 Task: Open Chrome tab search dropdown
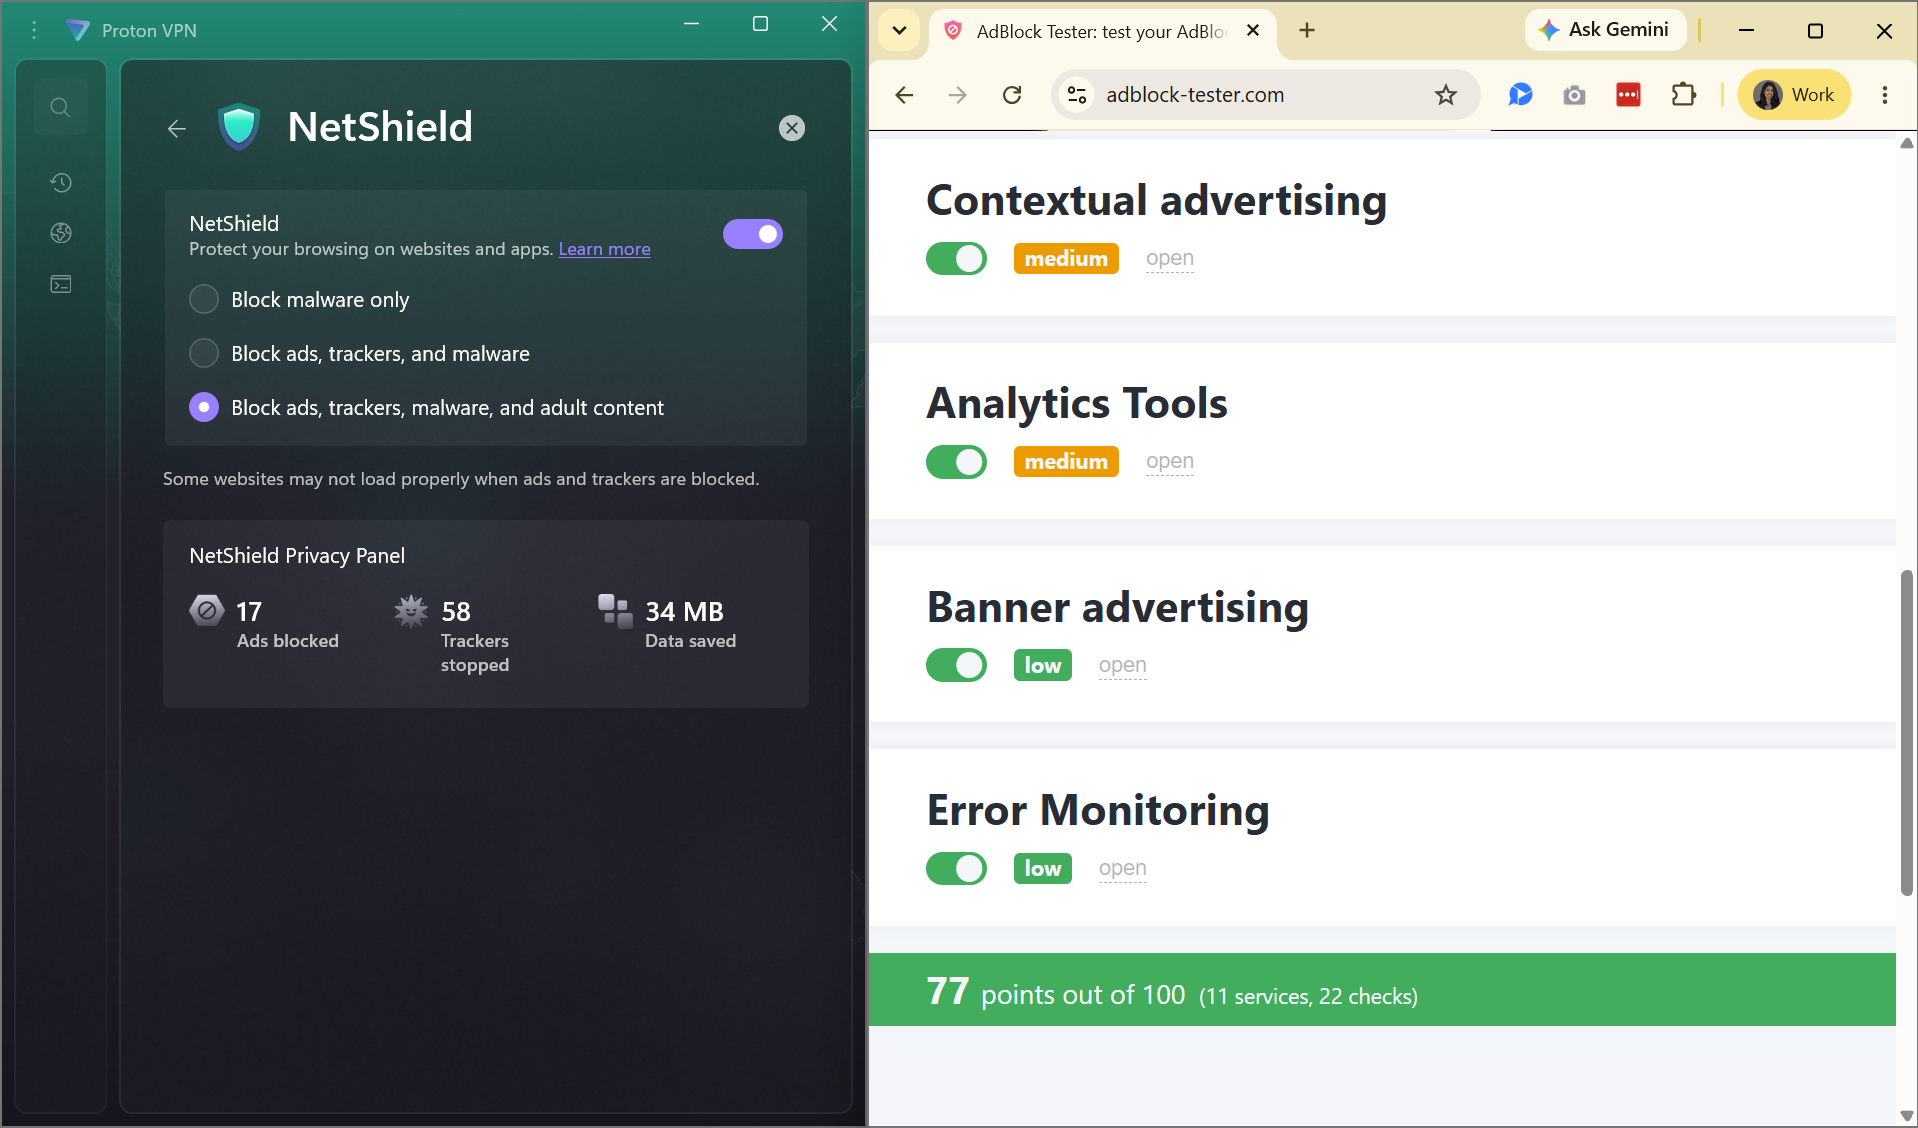(900, 30)
